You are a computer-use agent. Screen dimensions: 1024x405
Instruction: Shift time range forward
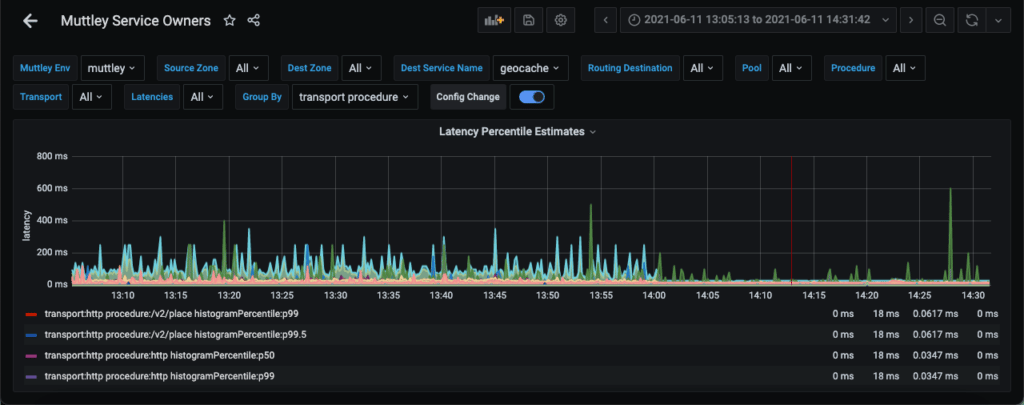pyautogui.click(x=909, y=20)
